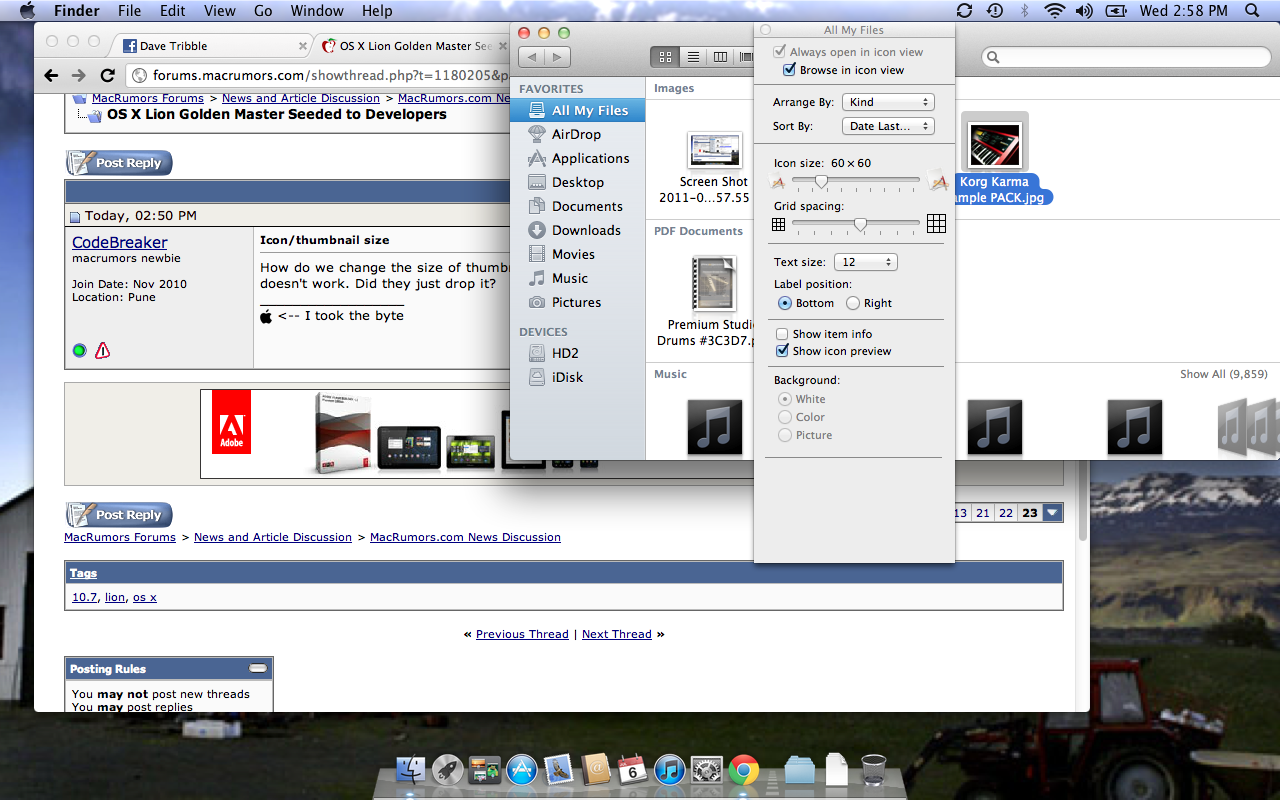
Task: Open the Edit menu
Action: [x=173, y=11]
